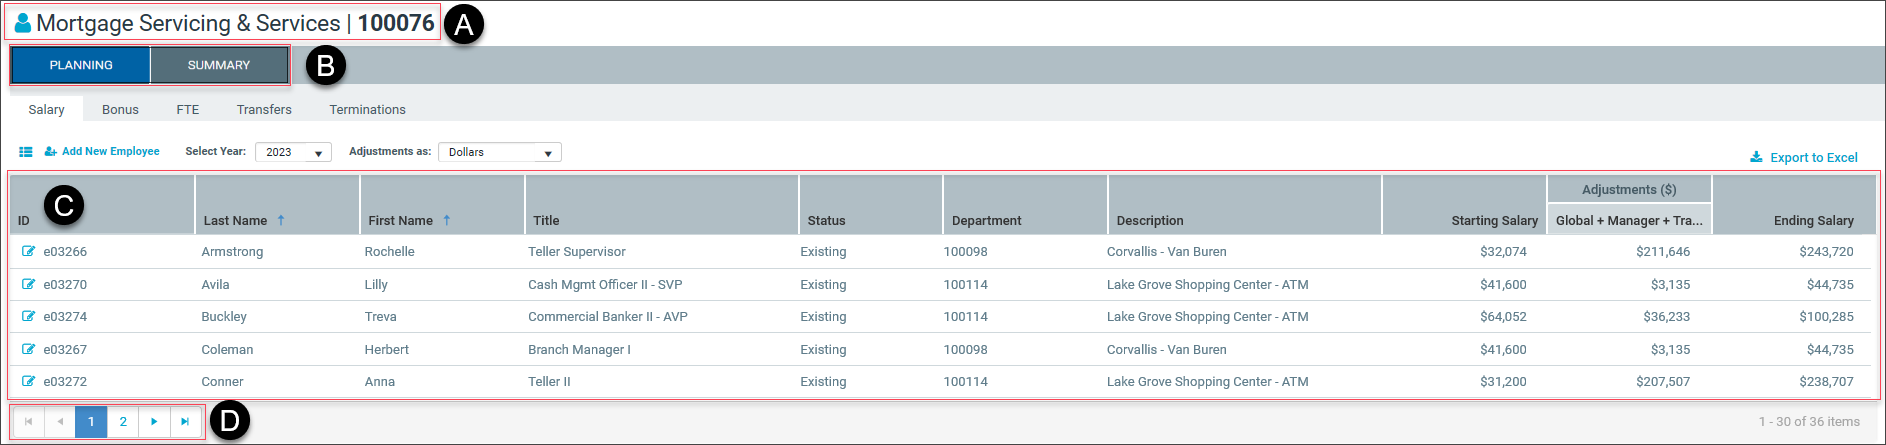The width and height of the screenshot is (1886, 445).
Task: Go to the next page arrow
Action: 154,421
